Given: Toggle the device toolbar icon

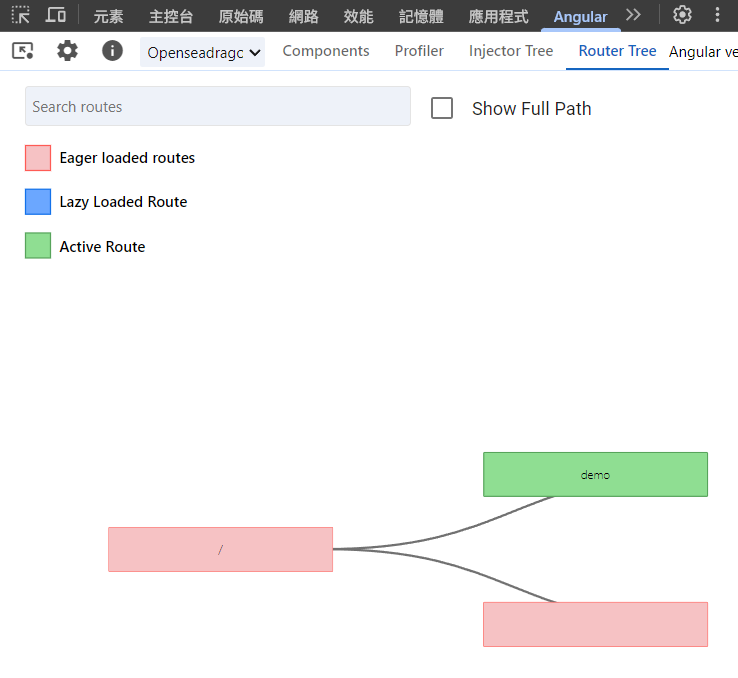Looking at the screenshot, I should pos(56,15).
